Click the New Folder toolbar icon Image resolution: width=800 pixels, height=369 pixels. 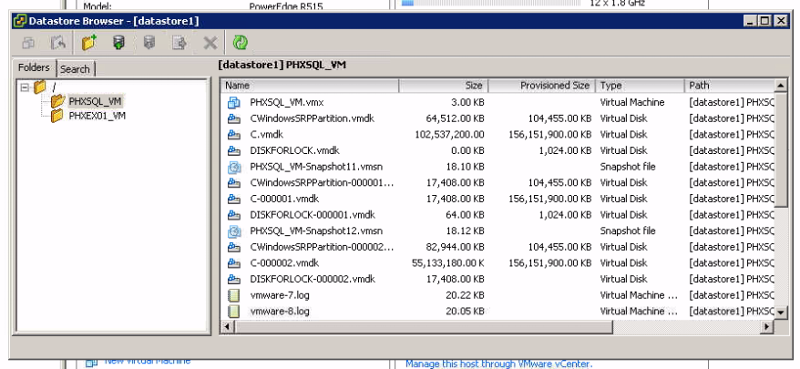tap(89, 42)
